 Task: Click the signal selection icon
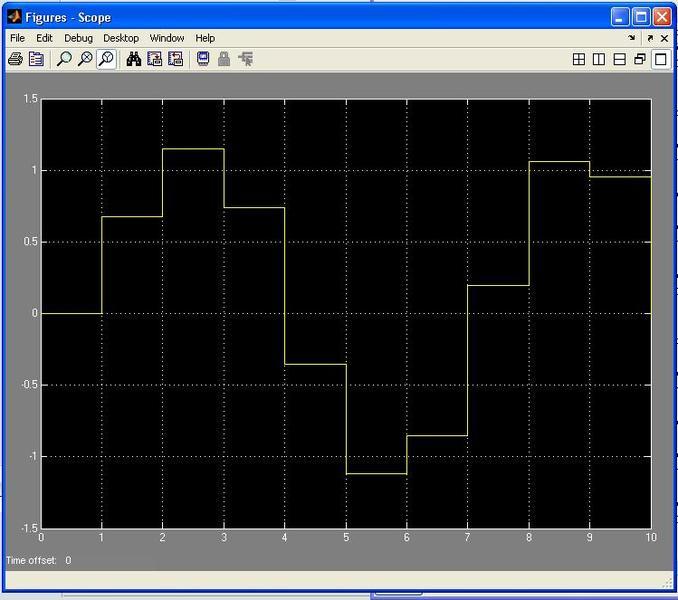[x=245, y=59]
